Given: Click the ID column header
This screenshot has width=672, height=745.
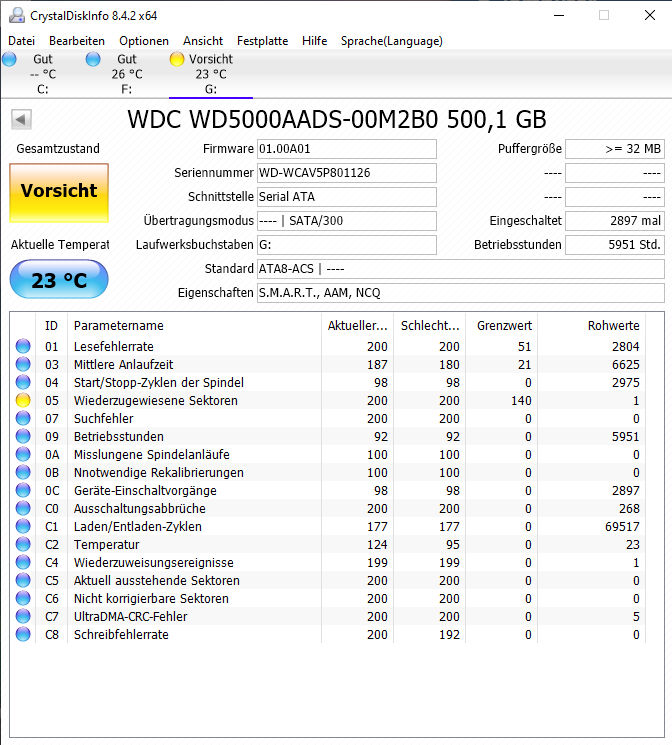Looking at the screenshot, I should [x=51, y=325].
